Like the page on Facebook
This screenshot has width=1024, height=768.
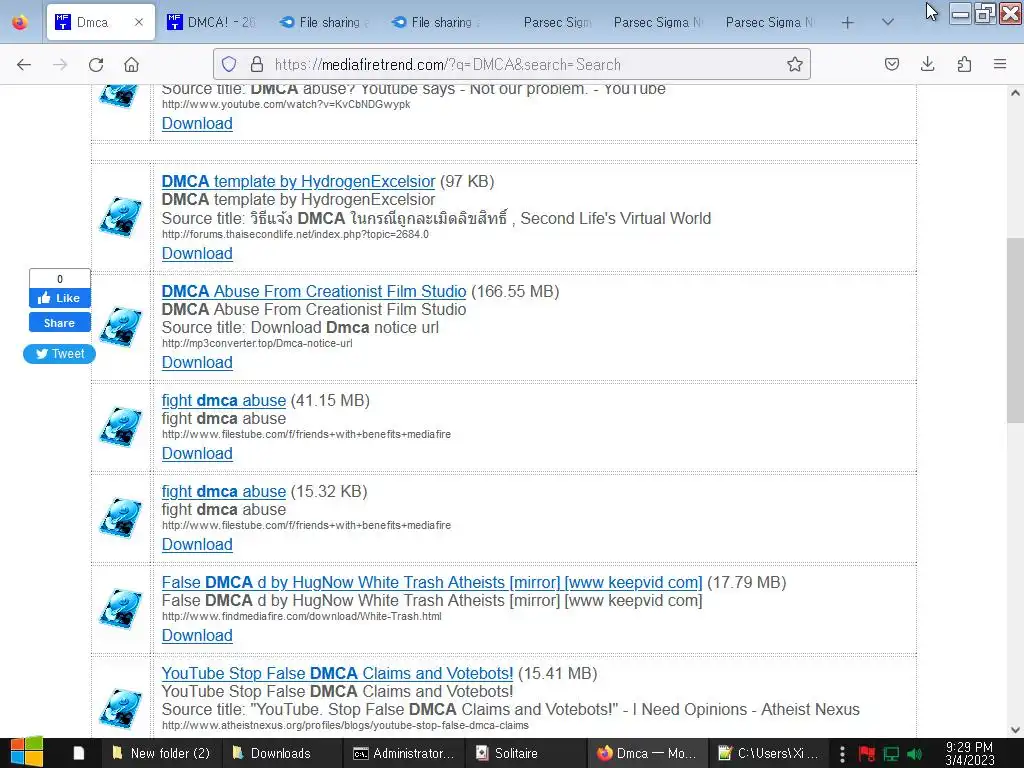click(59, 298)
